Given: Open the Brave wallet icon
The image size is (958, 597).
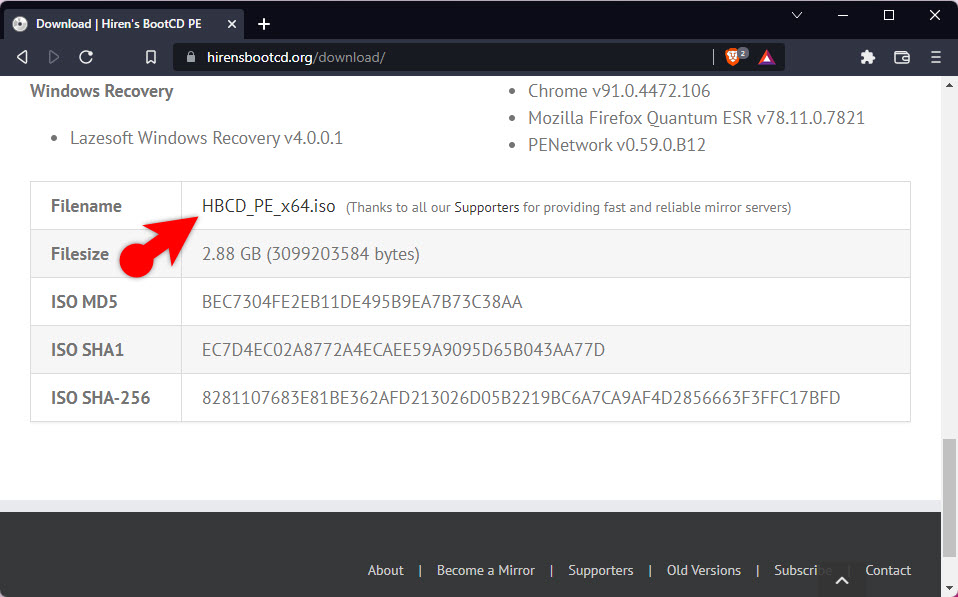Looking at the screenshot, I should pyautogui.click(x=902, y=57).
